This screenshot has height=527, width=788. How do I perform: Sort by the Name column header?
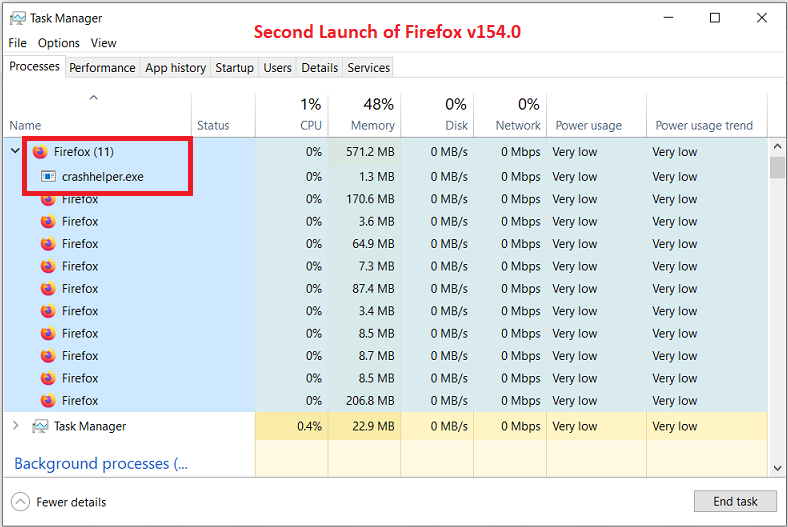(97, 115)
